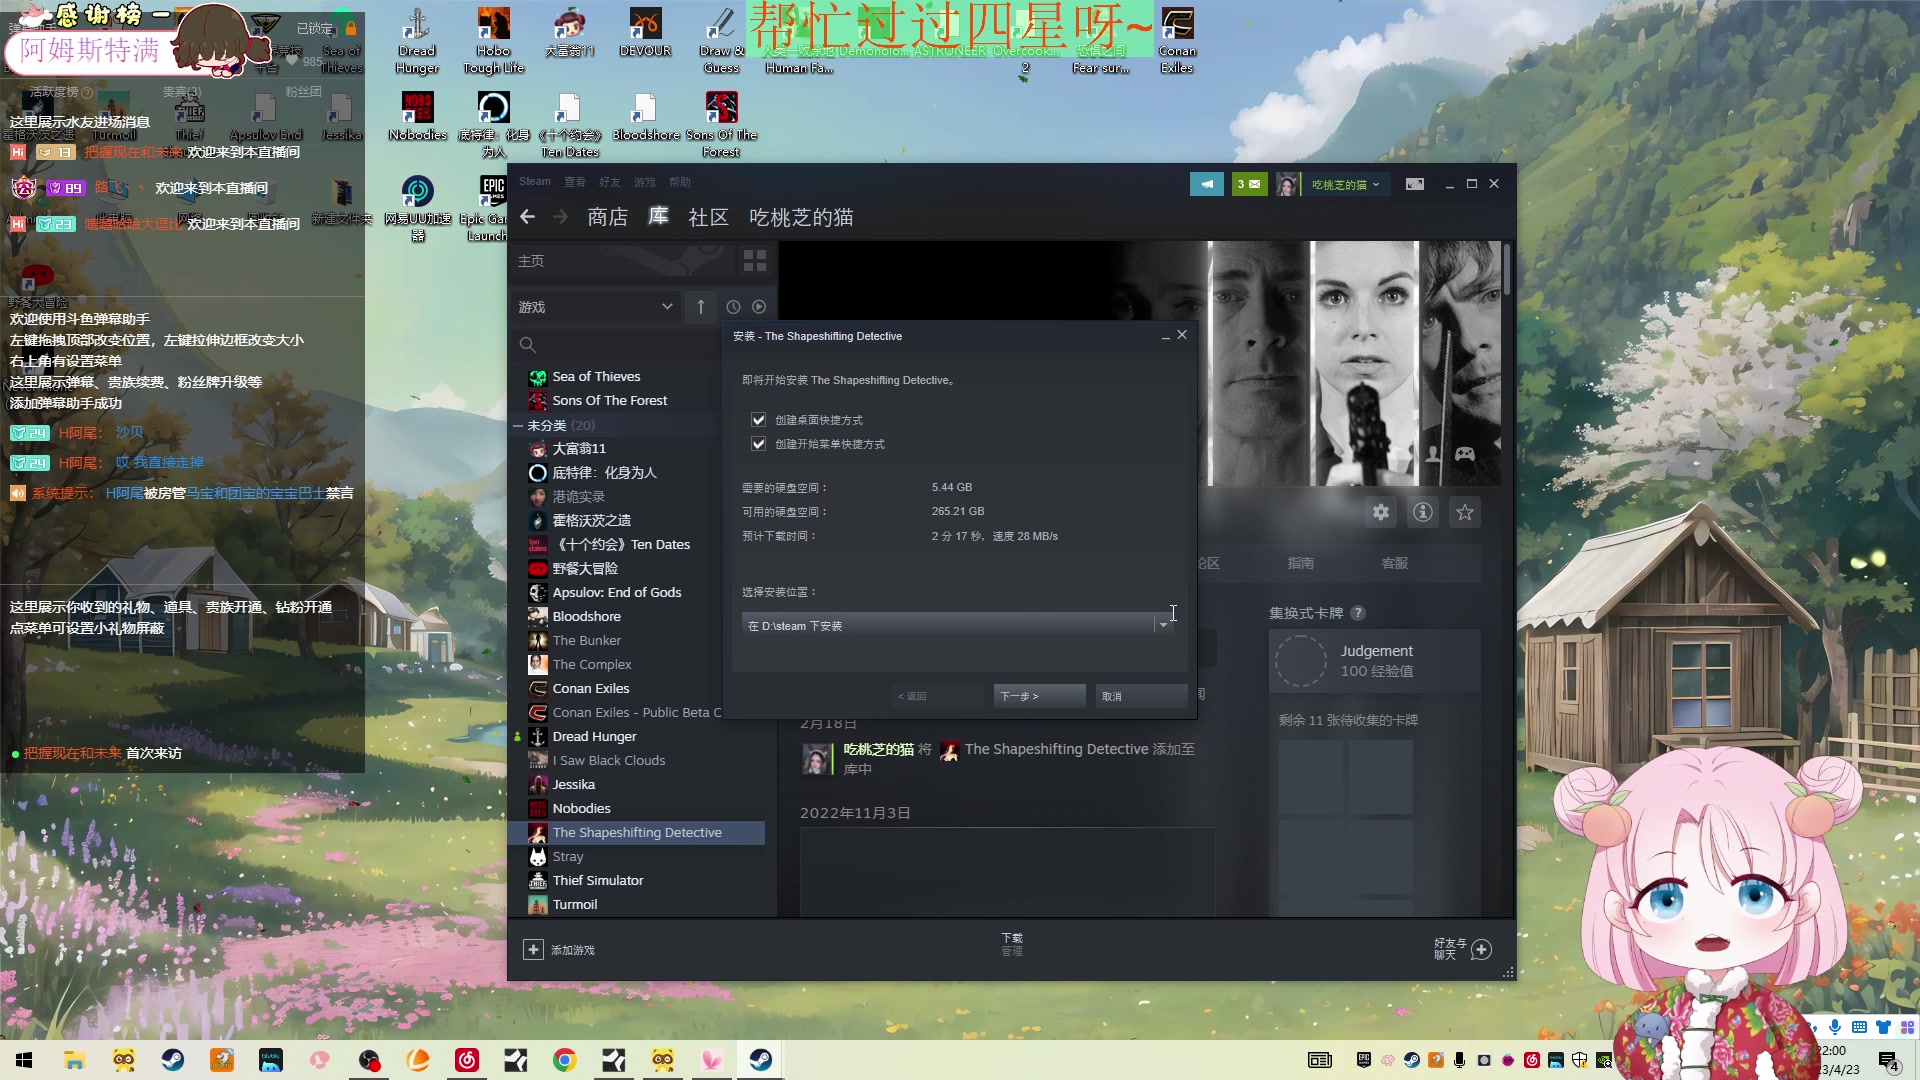This screenshot has width=1920, height=1080.
Task: Open game info icon
Action: tap(1423, 513)
